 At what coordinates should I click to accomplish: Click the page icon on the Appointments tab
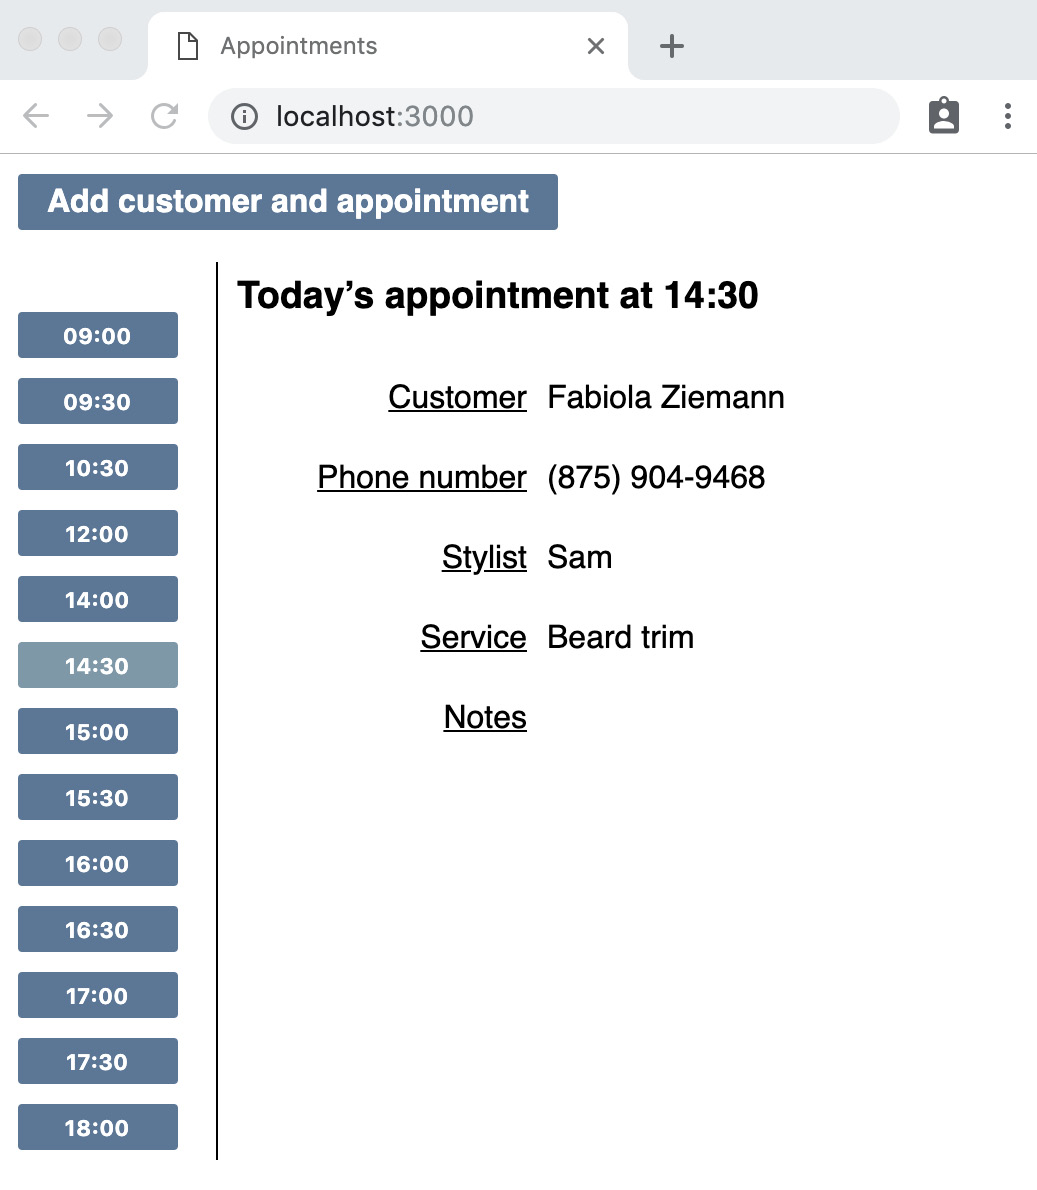(186, 45)
